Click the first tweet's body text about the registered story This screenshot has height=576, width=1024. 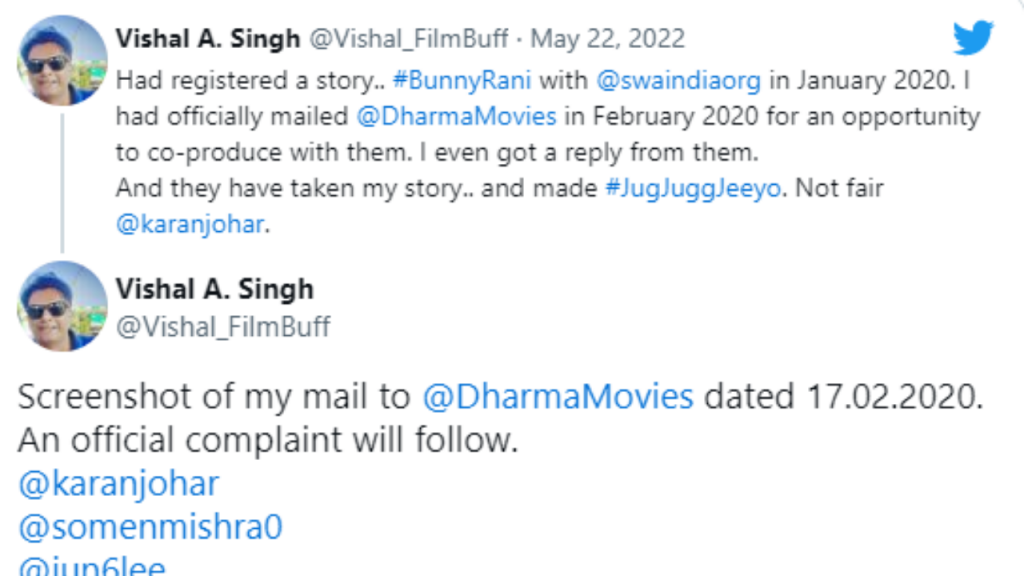click(x=549, y=152)
